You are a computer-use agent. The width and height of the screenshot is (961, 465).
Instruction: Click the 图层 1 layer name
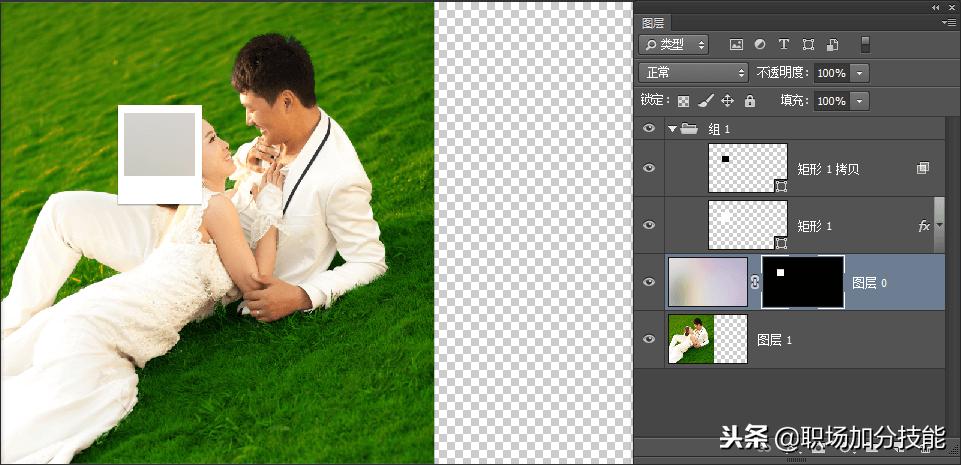[x=775, y=340]
